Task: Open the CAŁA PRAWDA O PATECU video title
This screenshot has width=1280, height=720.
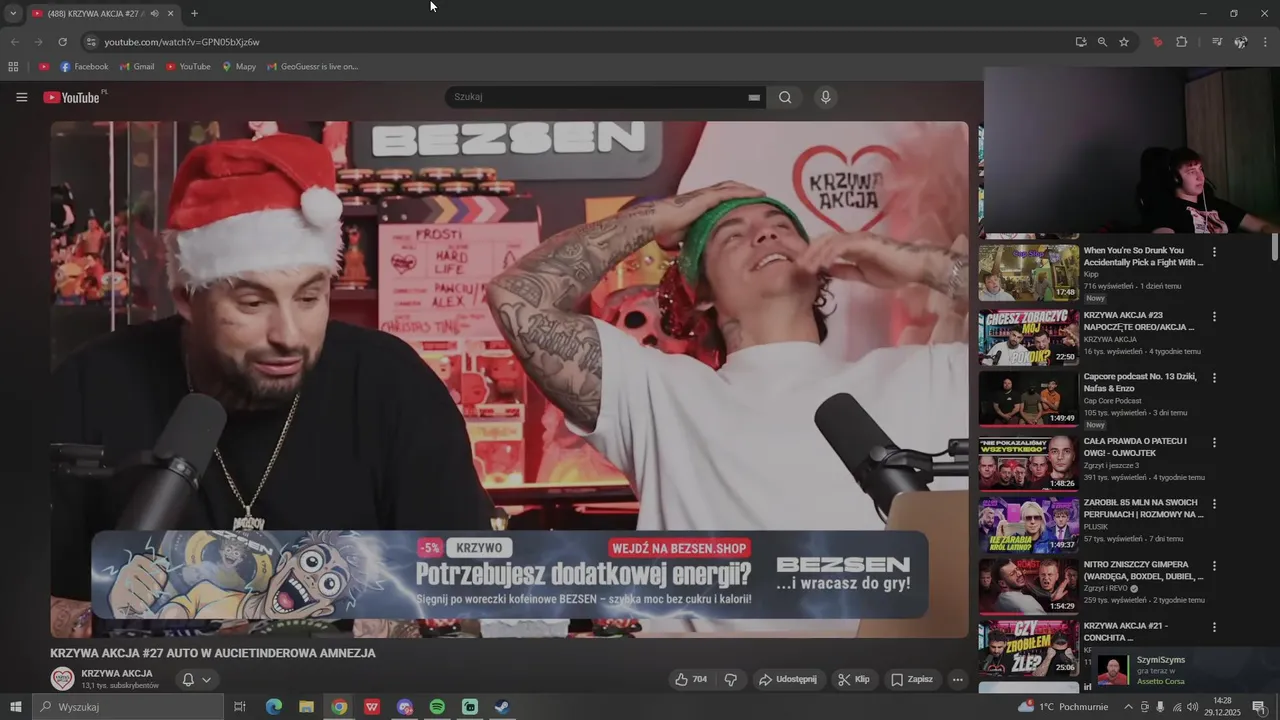Action: [1135, 447]
